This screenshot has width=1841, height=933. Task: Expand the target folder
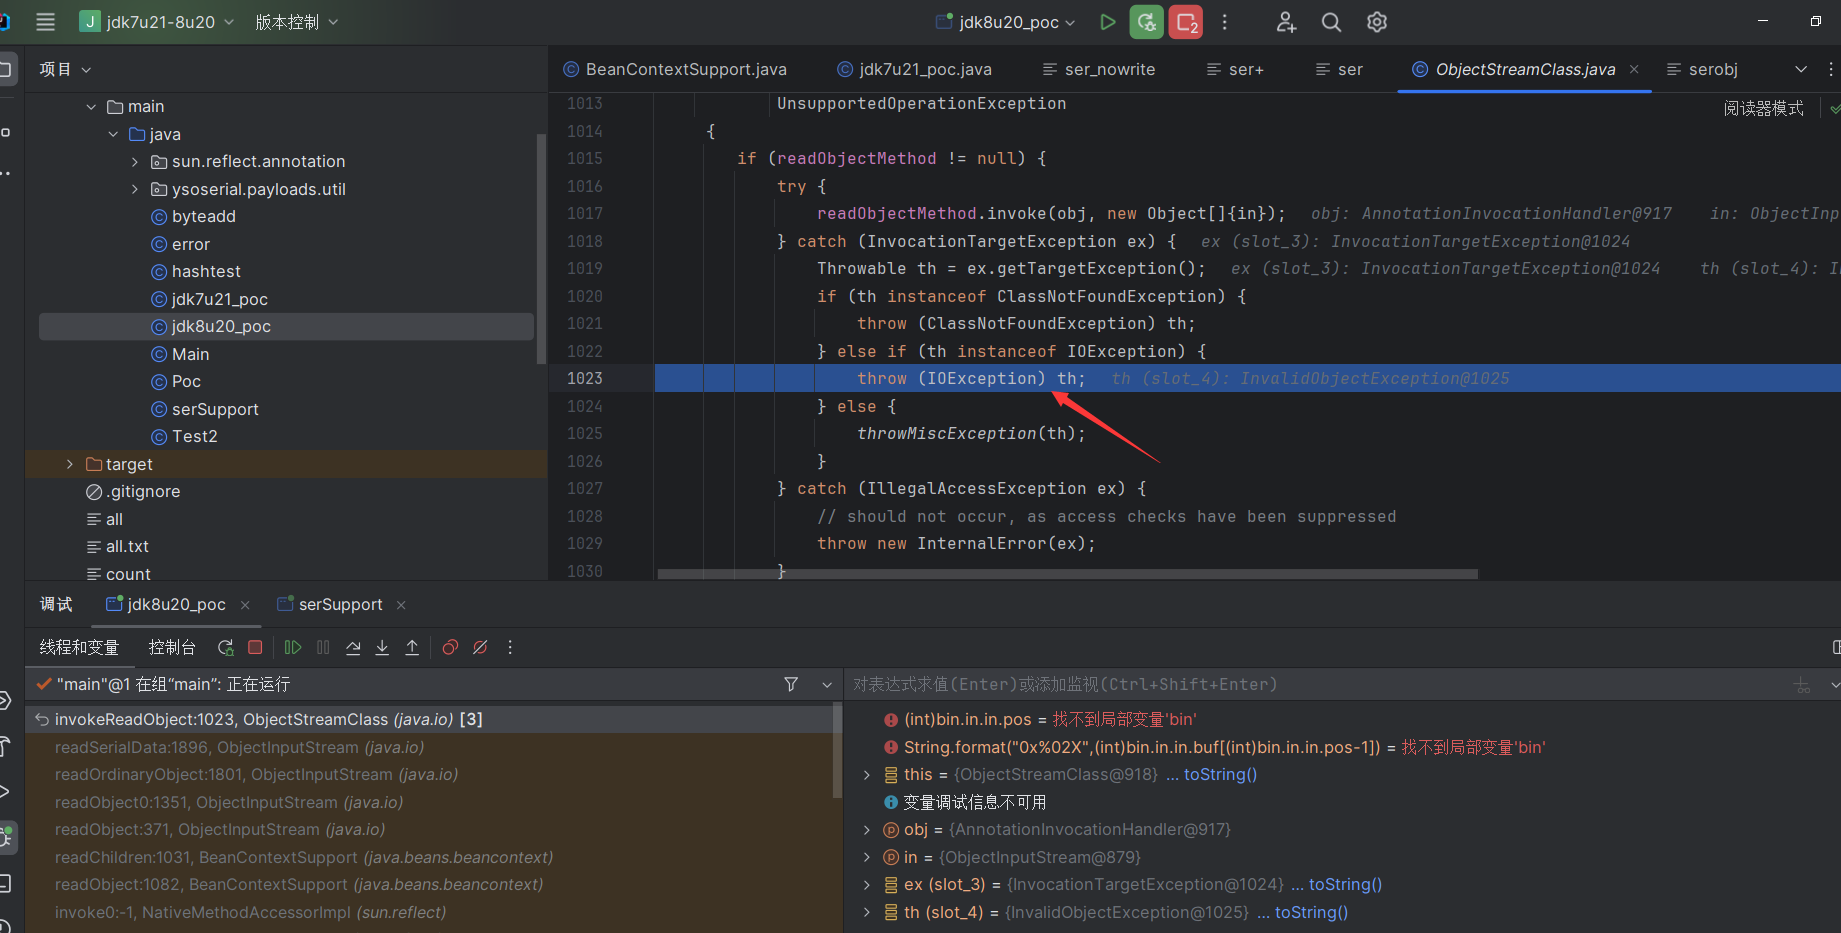(x=69, y=464)
